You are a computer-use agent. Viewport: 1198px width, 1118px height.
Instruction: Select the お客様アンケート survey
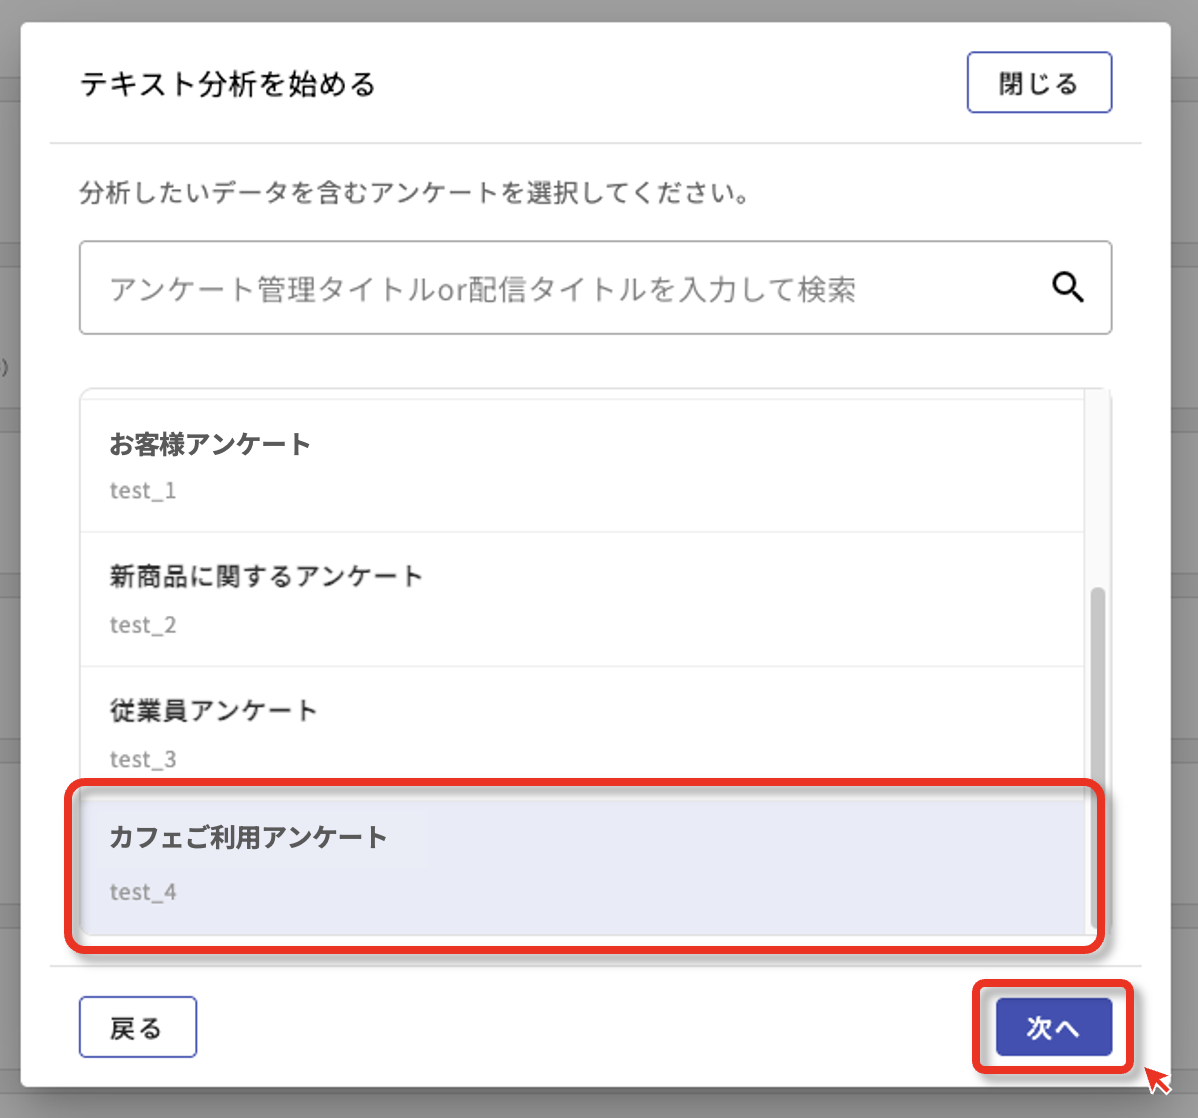tap(210, 444)
